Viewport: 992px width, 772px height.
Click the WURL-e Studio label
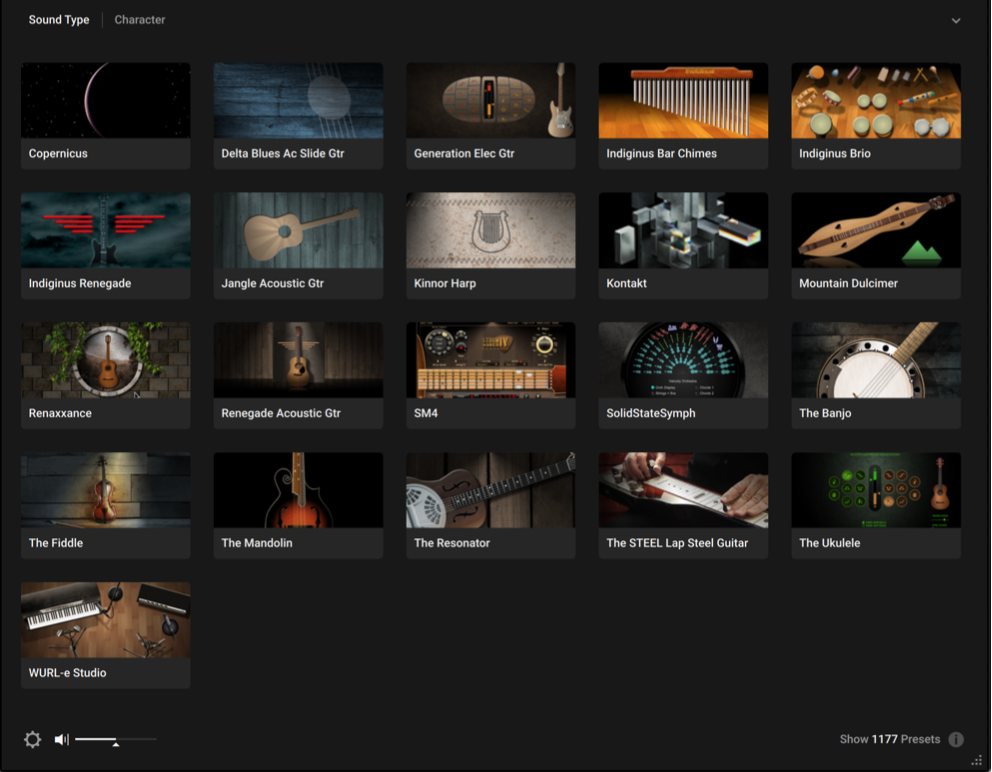(67, 673)
